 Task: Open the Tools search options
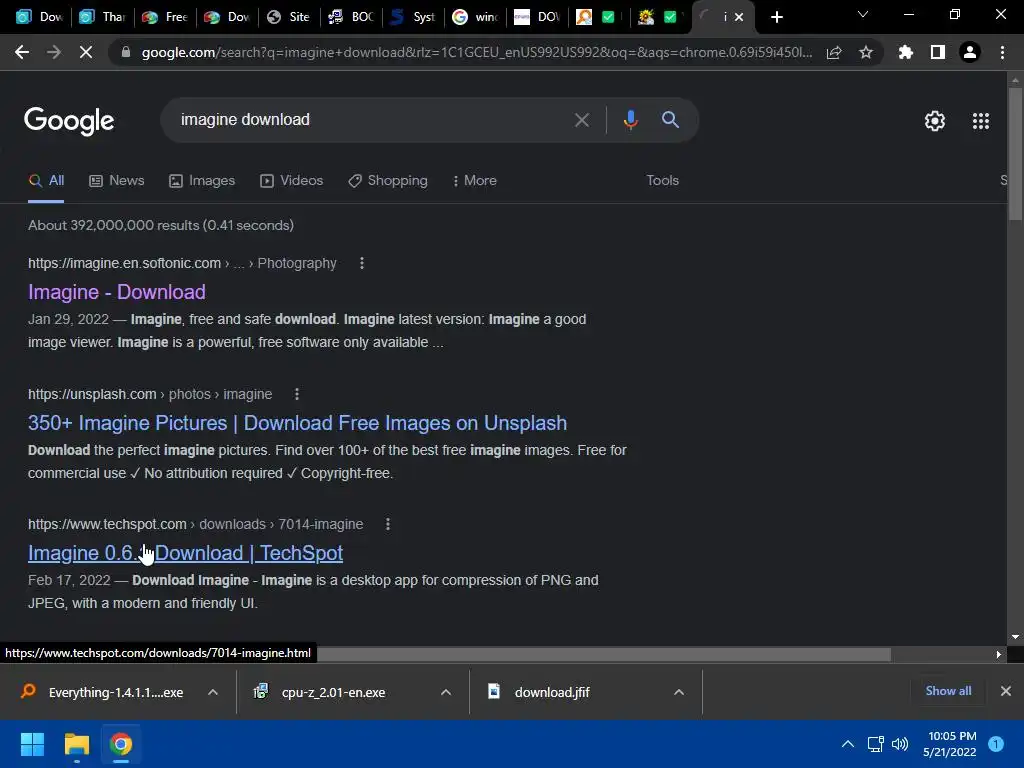point(662,180)
